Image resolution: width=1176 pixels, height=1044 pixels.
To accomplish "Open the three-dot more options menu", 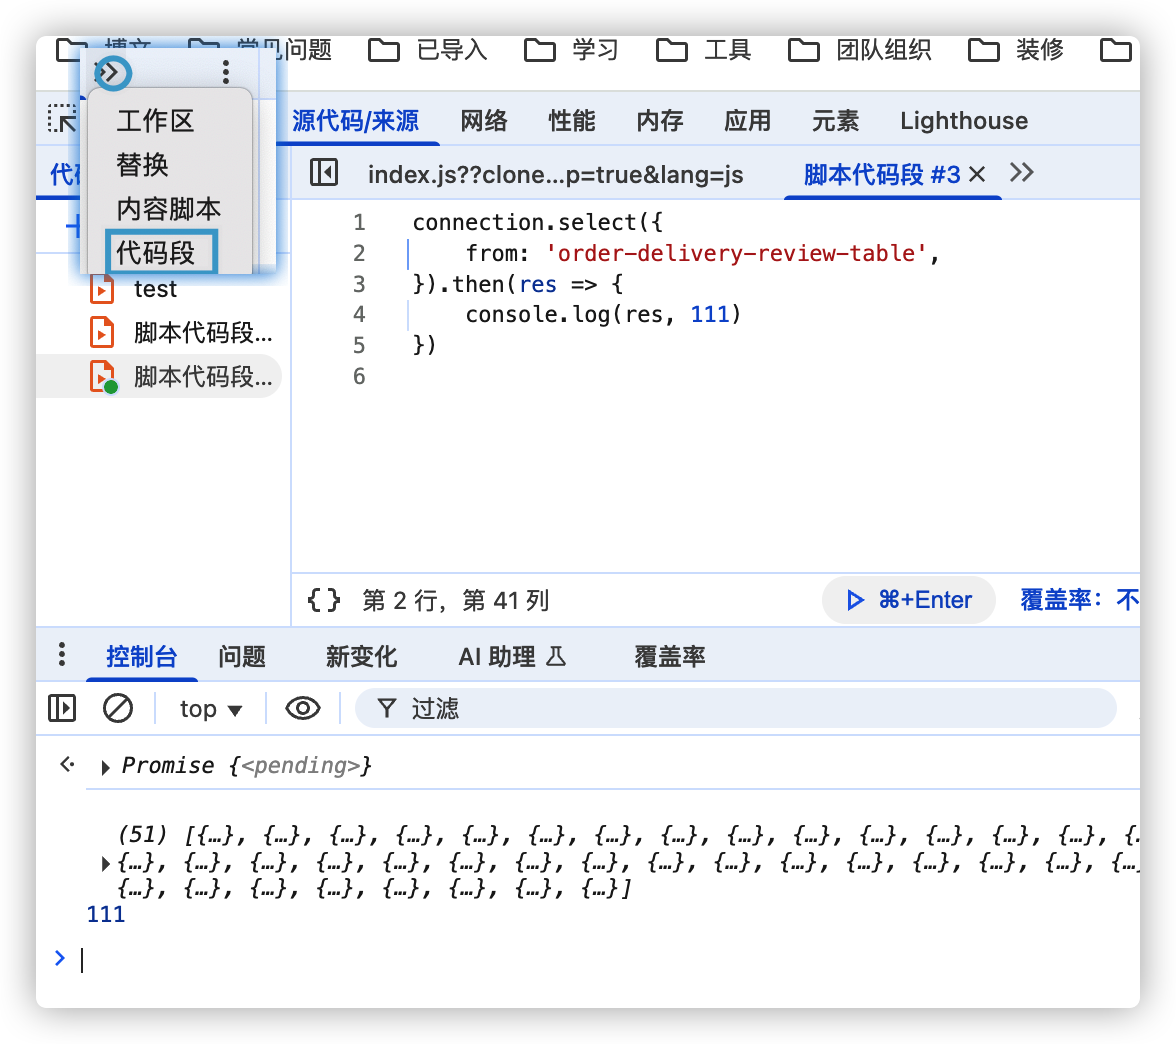I will pos(225,72).
